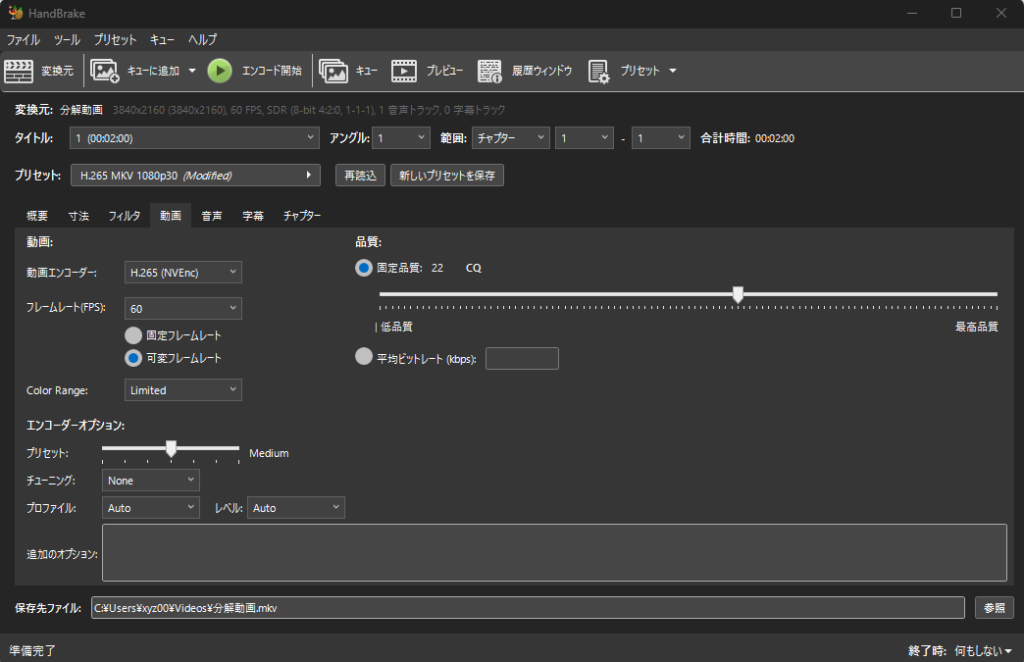
Task: Click the 保存先ファイル path input field
Action: (x=527, y=608)
